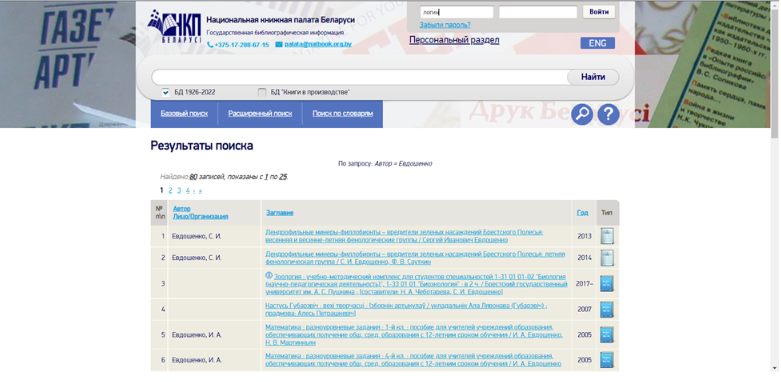Click the blue book icon in row 5
The image size is (781, 382).
pyautogui.click(x=607, y=335)
